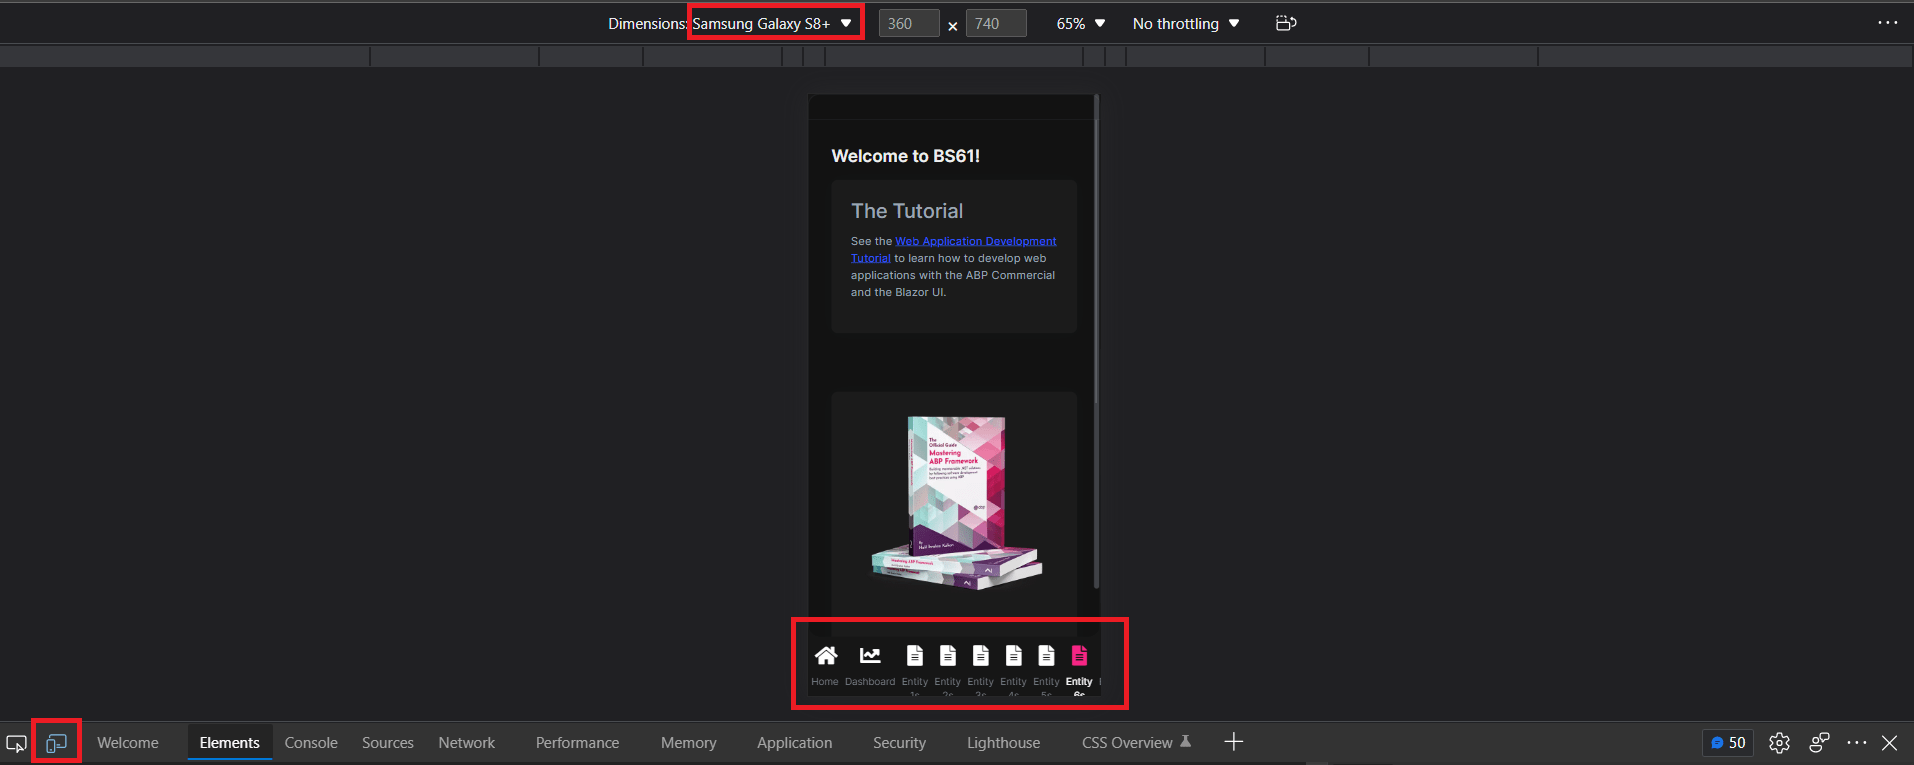The height and width of the screenshot is (765, 1914).
Task: Click 'The Tutorial' card title
Action: [x=907, y=211]
